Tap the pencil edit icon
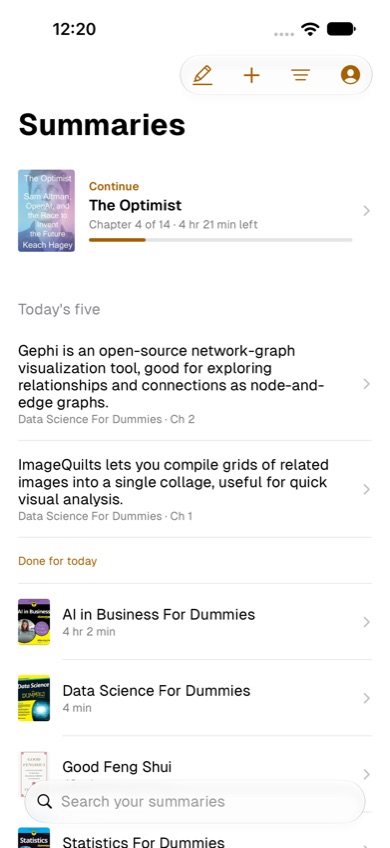 coord(202,75)
